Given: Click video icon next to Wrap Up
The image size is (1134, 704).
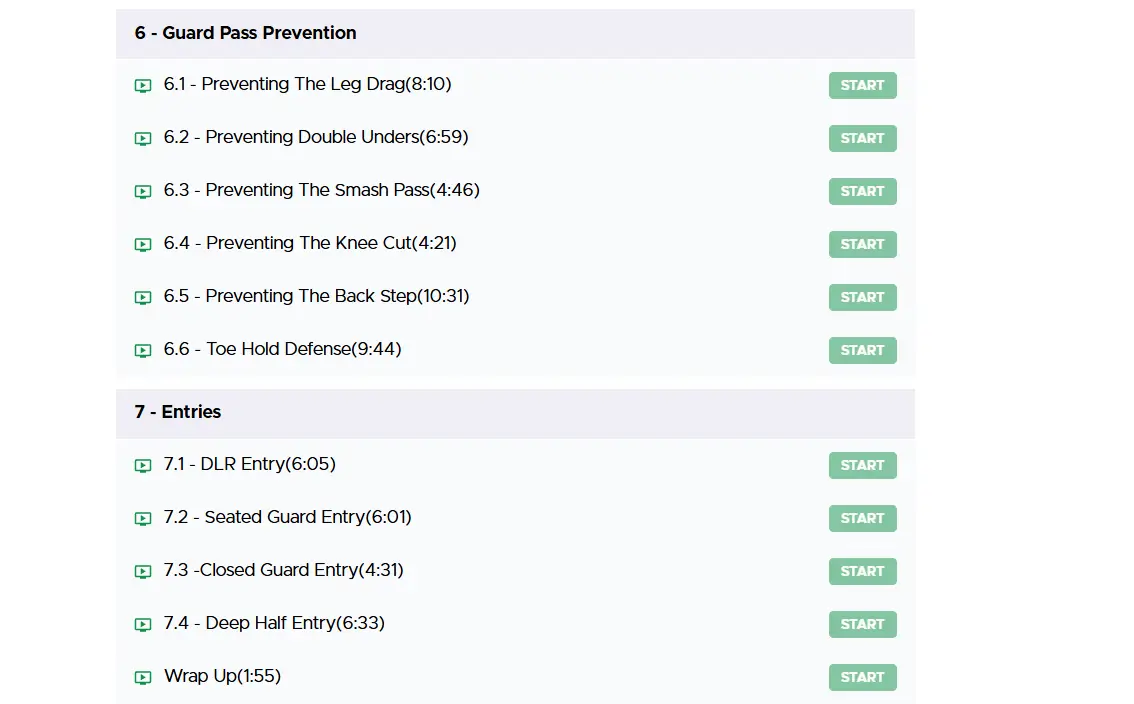Looking at the screenshot, I should 143,678.
